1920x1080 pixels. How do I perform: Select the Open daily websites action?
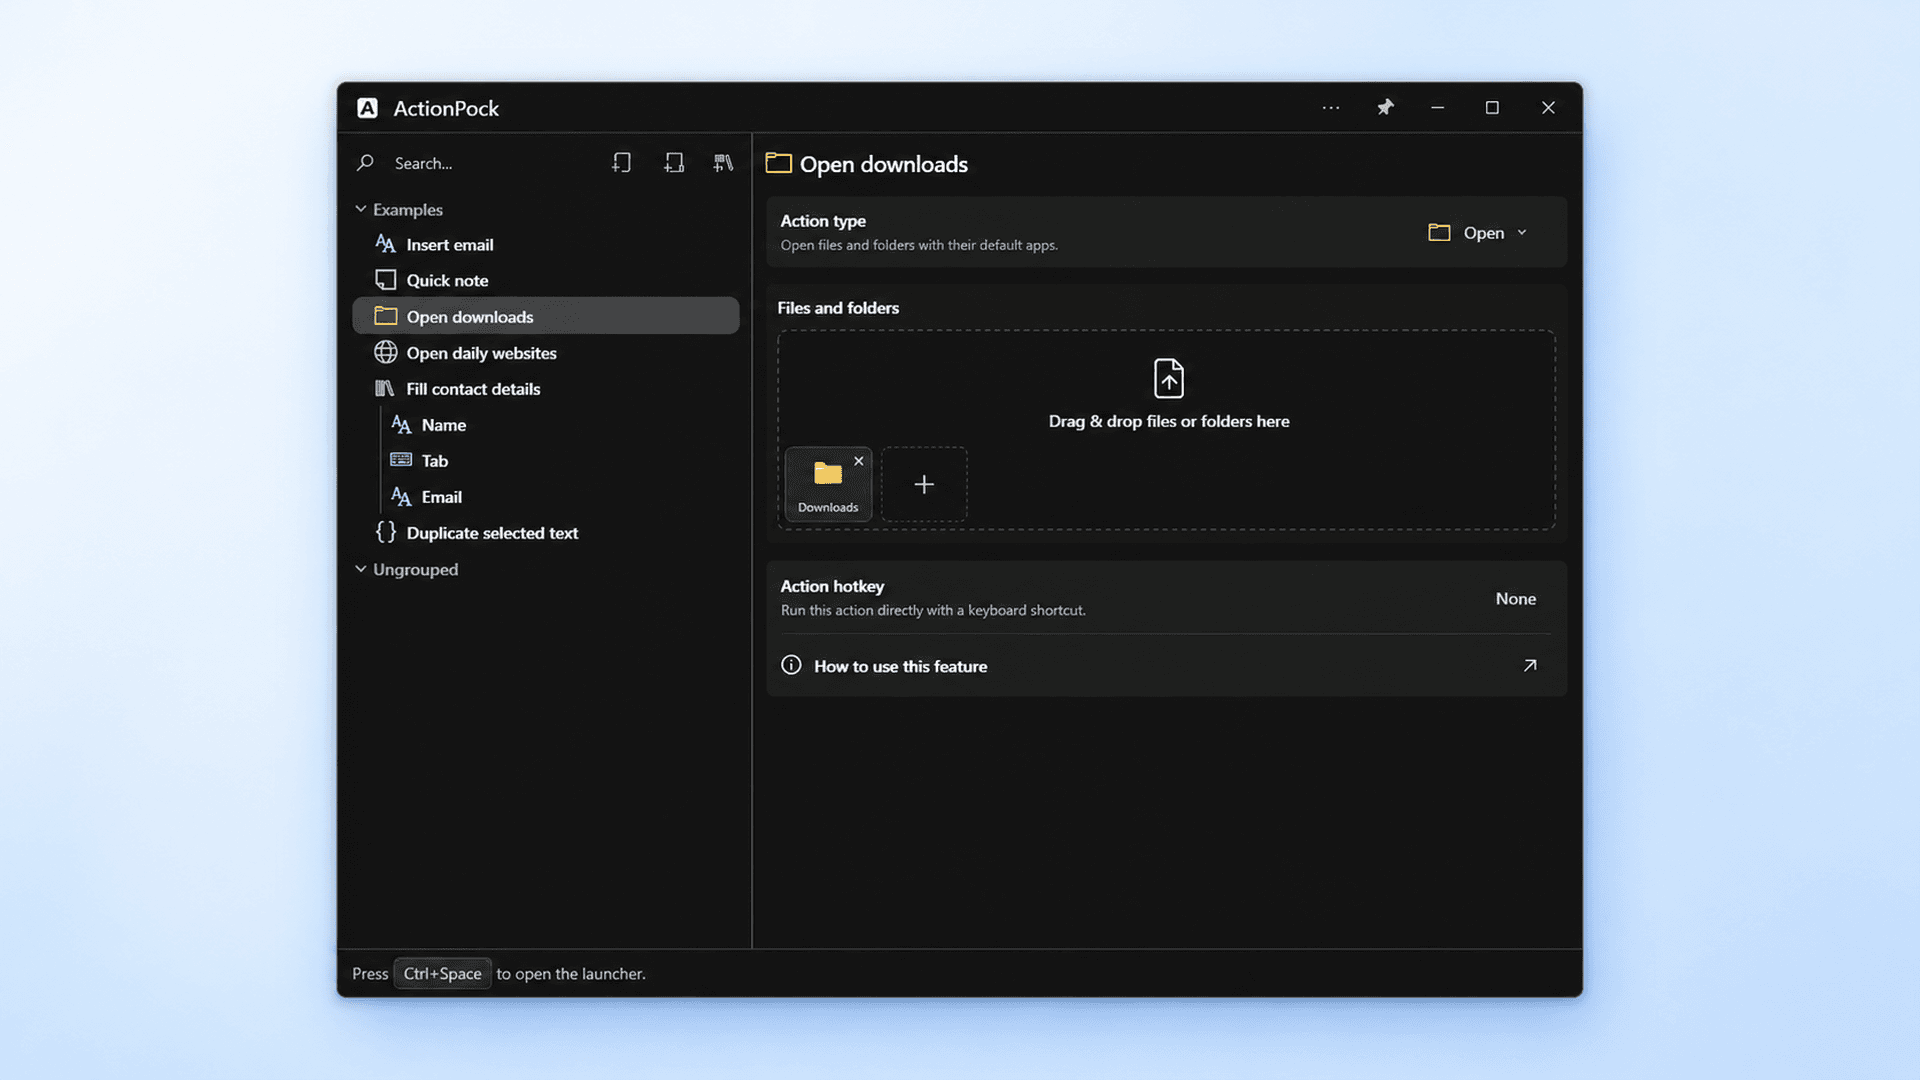[546, 353]
